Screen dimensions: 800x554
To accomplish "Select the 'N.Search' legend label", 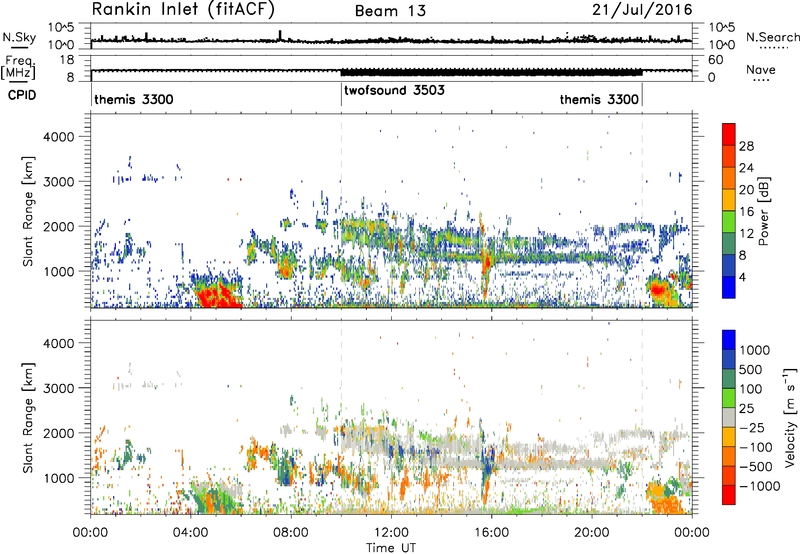I will coord(773,37).
